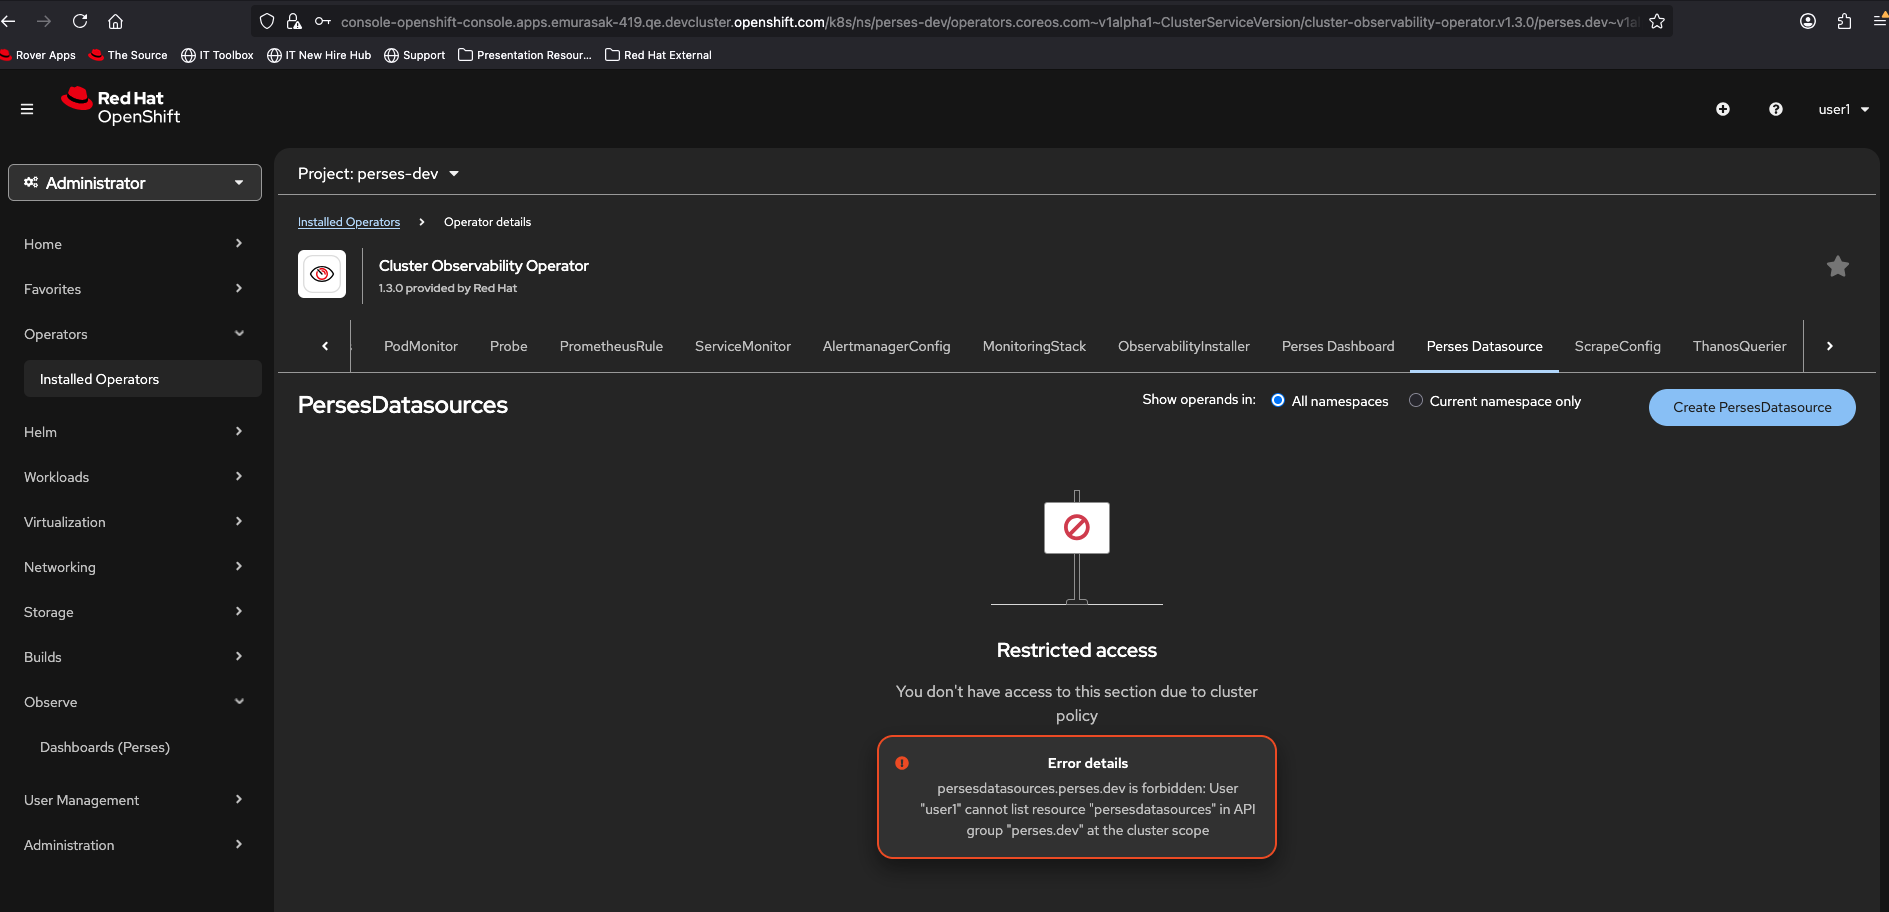The height and width of the screenshot is (912, 1889).
Task: Open the browser application menu icon
Action: click(x=1880, y=21)
